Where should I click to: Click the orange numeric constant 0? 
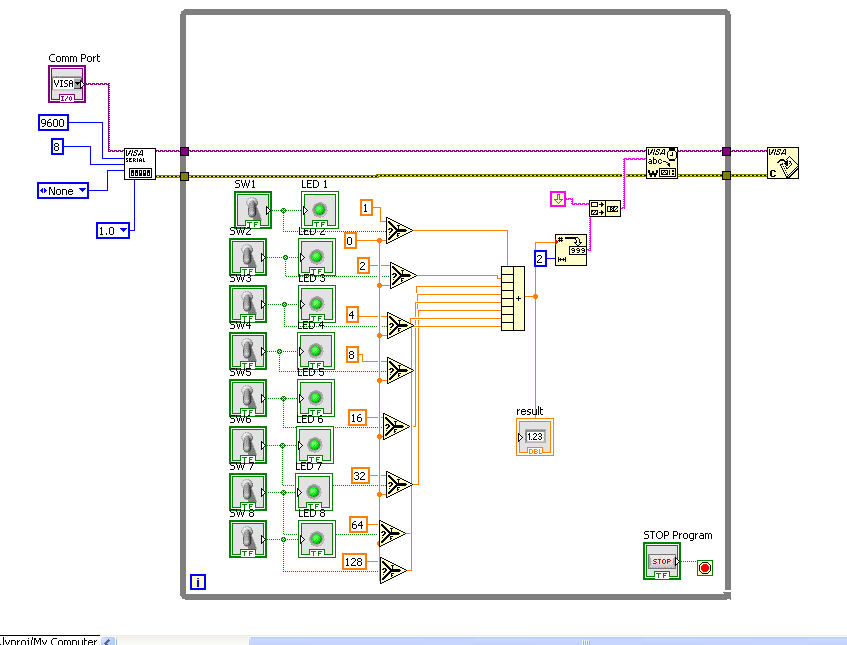click(350, 240)
